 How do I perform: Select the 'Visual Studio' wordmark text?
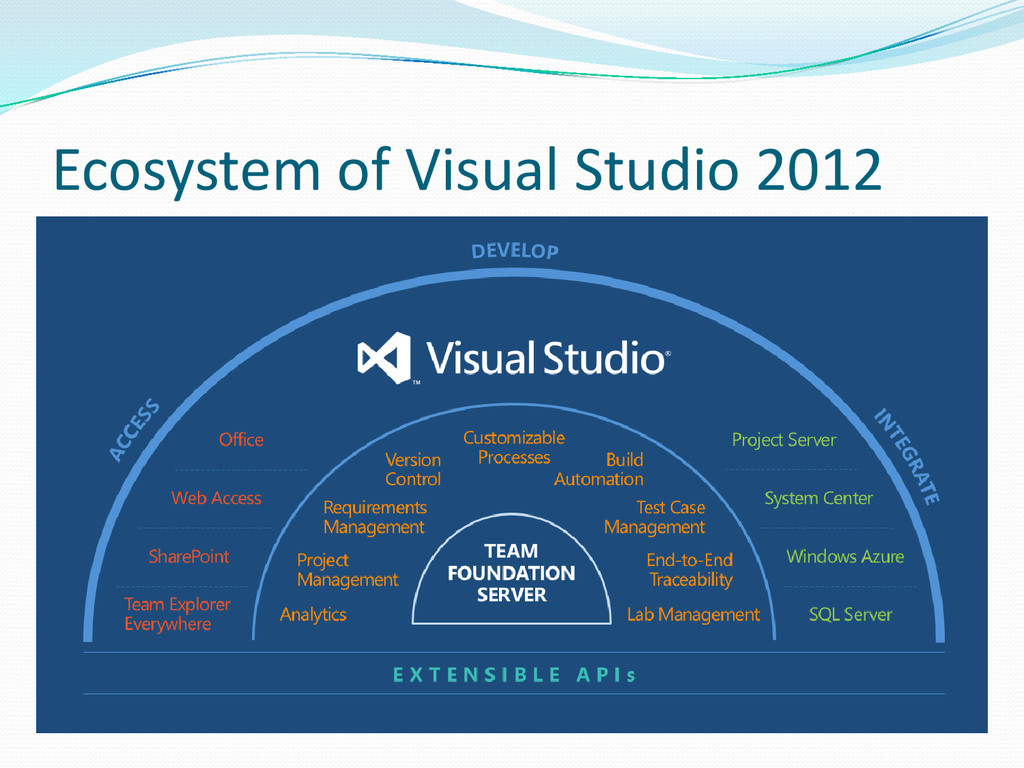point(547,358)
